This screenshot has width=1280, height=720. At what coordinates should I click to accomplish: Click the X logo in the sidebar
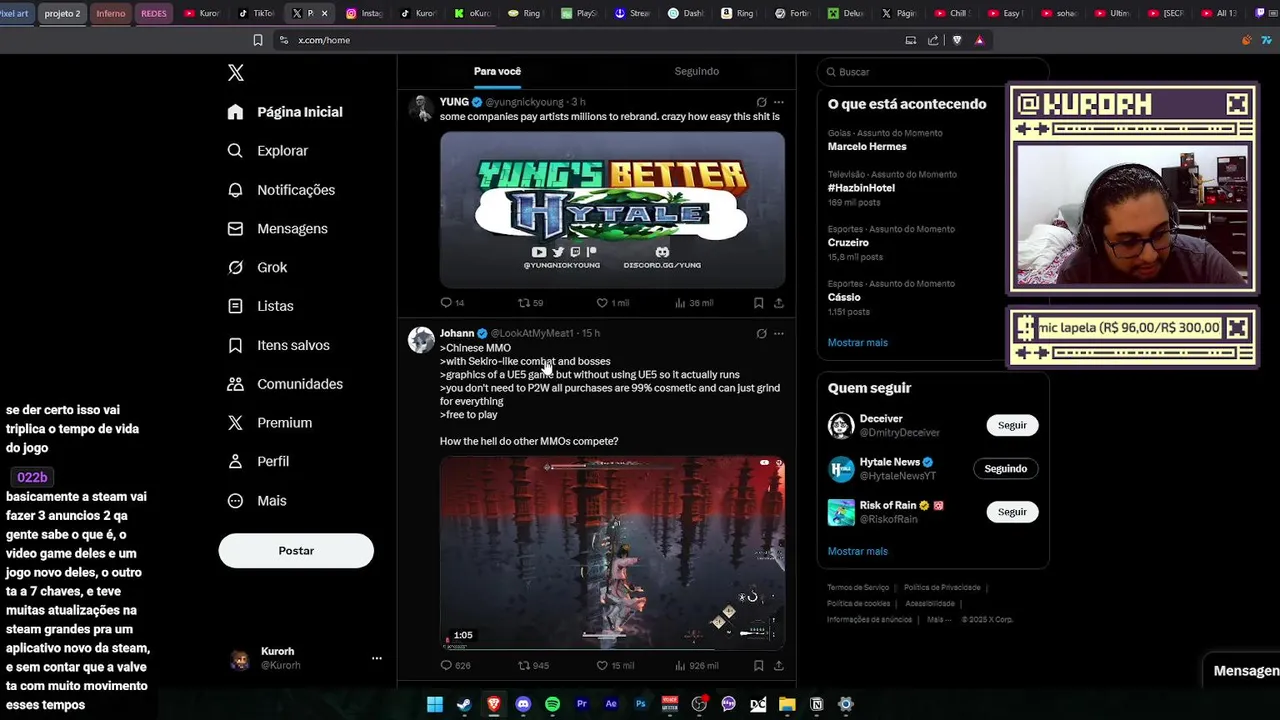pos(236,72)
